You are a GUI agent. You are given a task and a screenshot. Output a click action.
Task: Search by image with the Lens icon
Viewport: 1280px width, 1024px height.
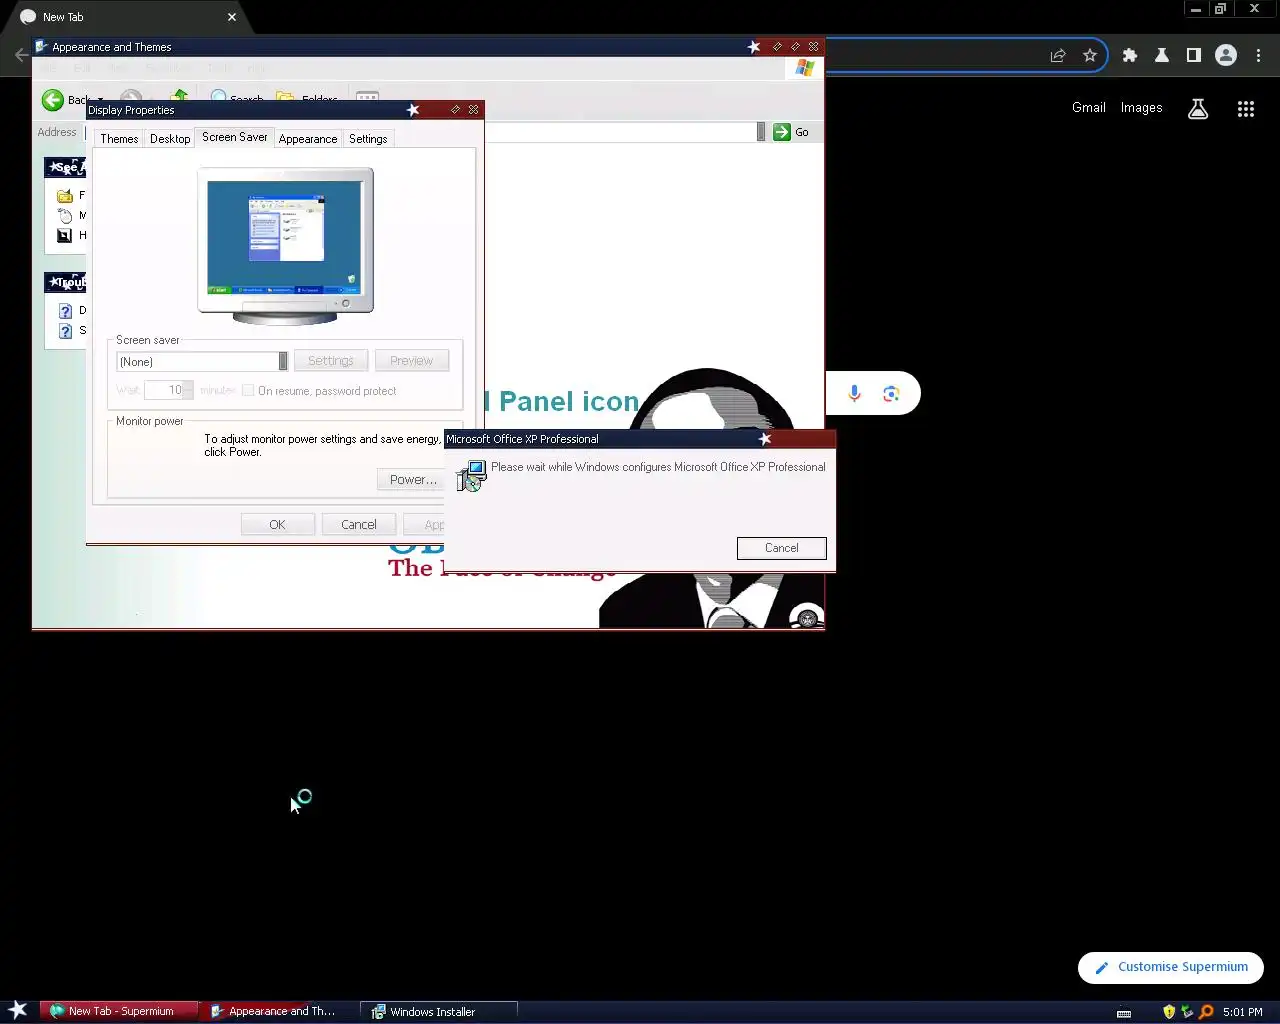891,394
